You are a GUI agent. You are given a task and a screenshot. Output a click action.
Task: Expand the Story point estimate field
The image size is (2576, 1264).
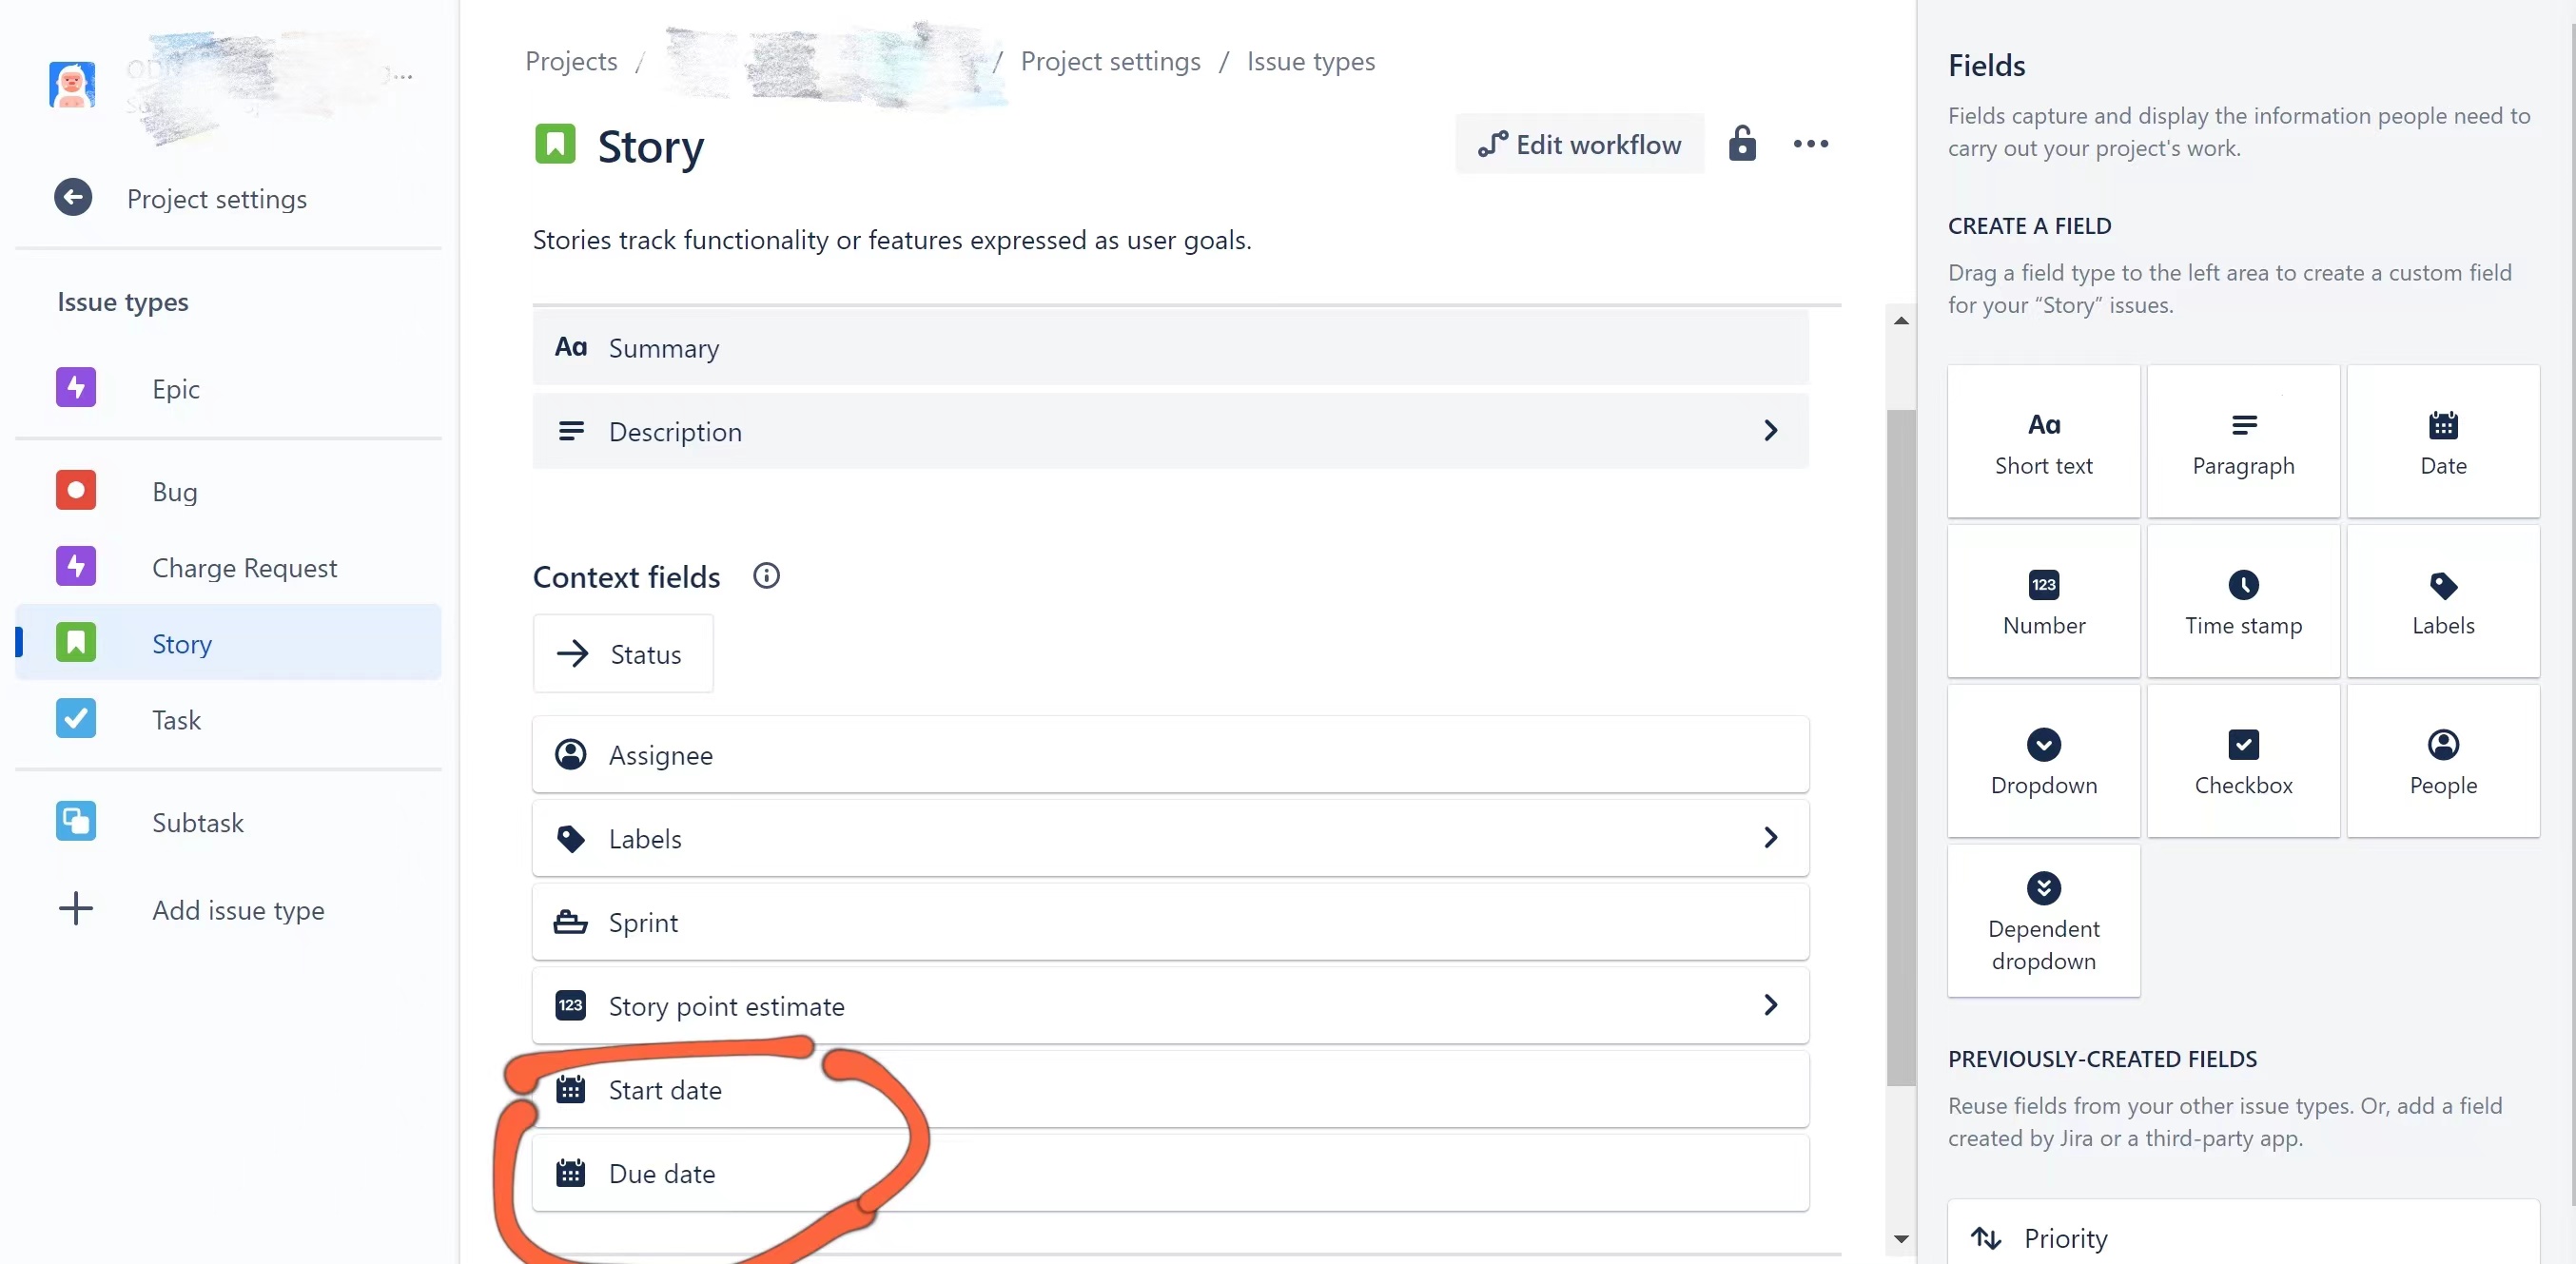tap(1771, 1005)
